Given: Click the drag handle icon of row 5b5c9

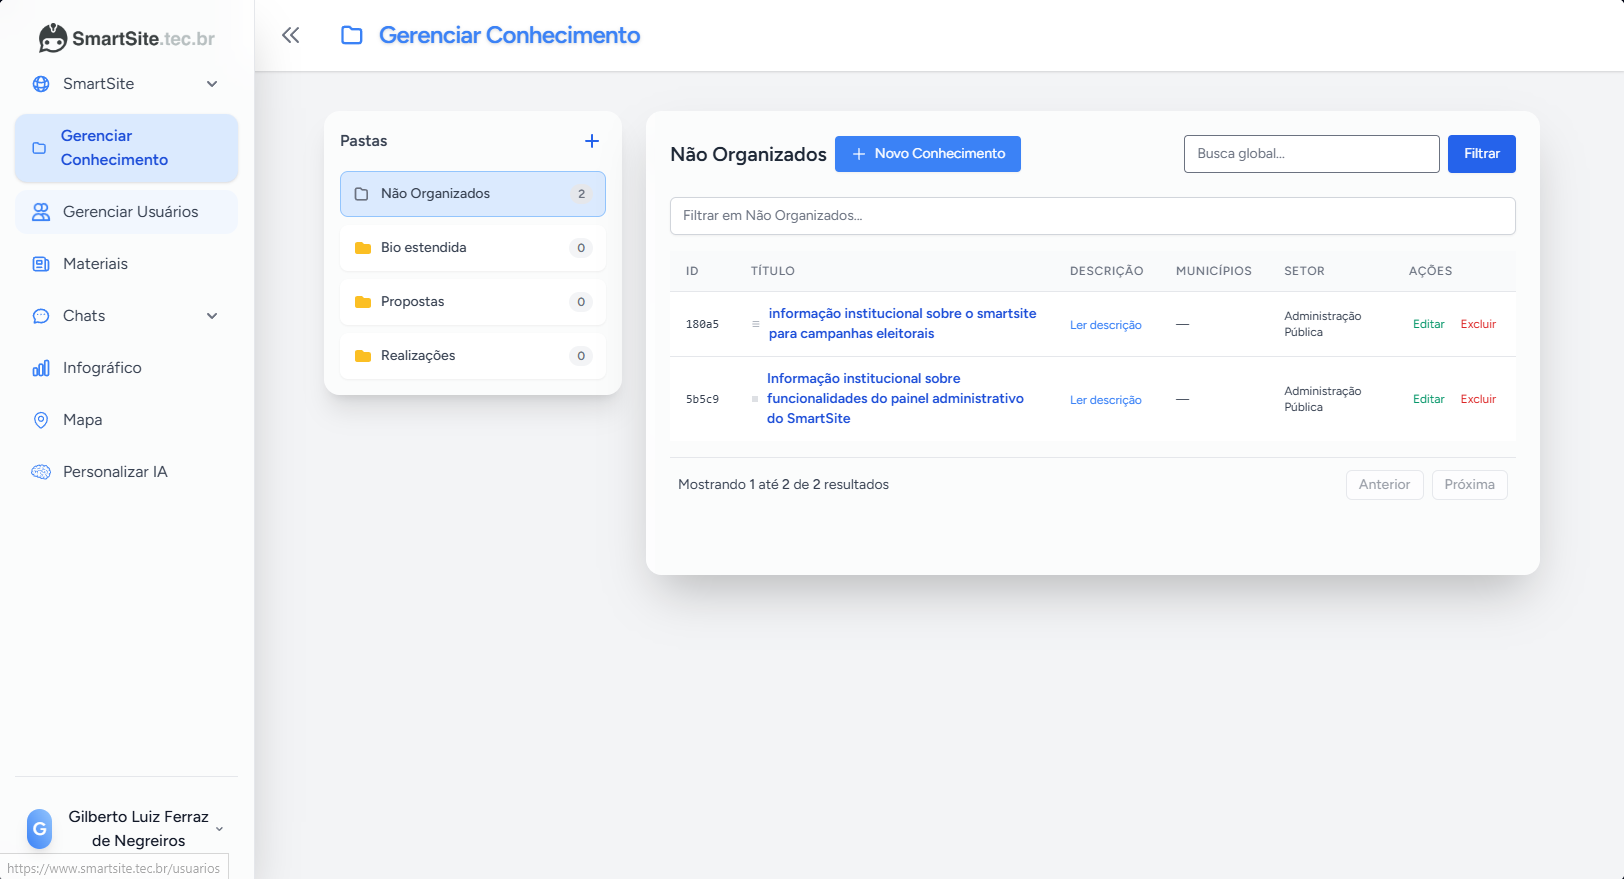Looking at the screenshot, I should (755, 399).
